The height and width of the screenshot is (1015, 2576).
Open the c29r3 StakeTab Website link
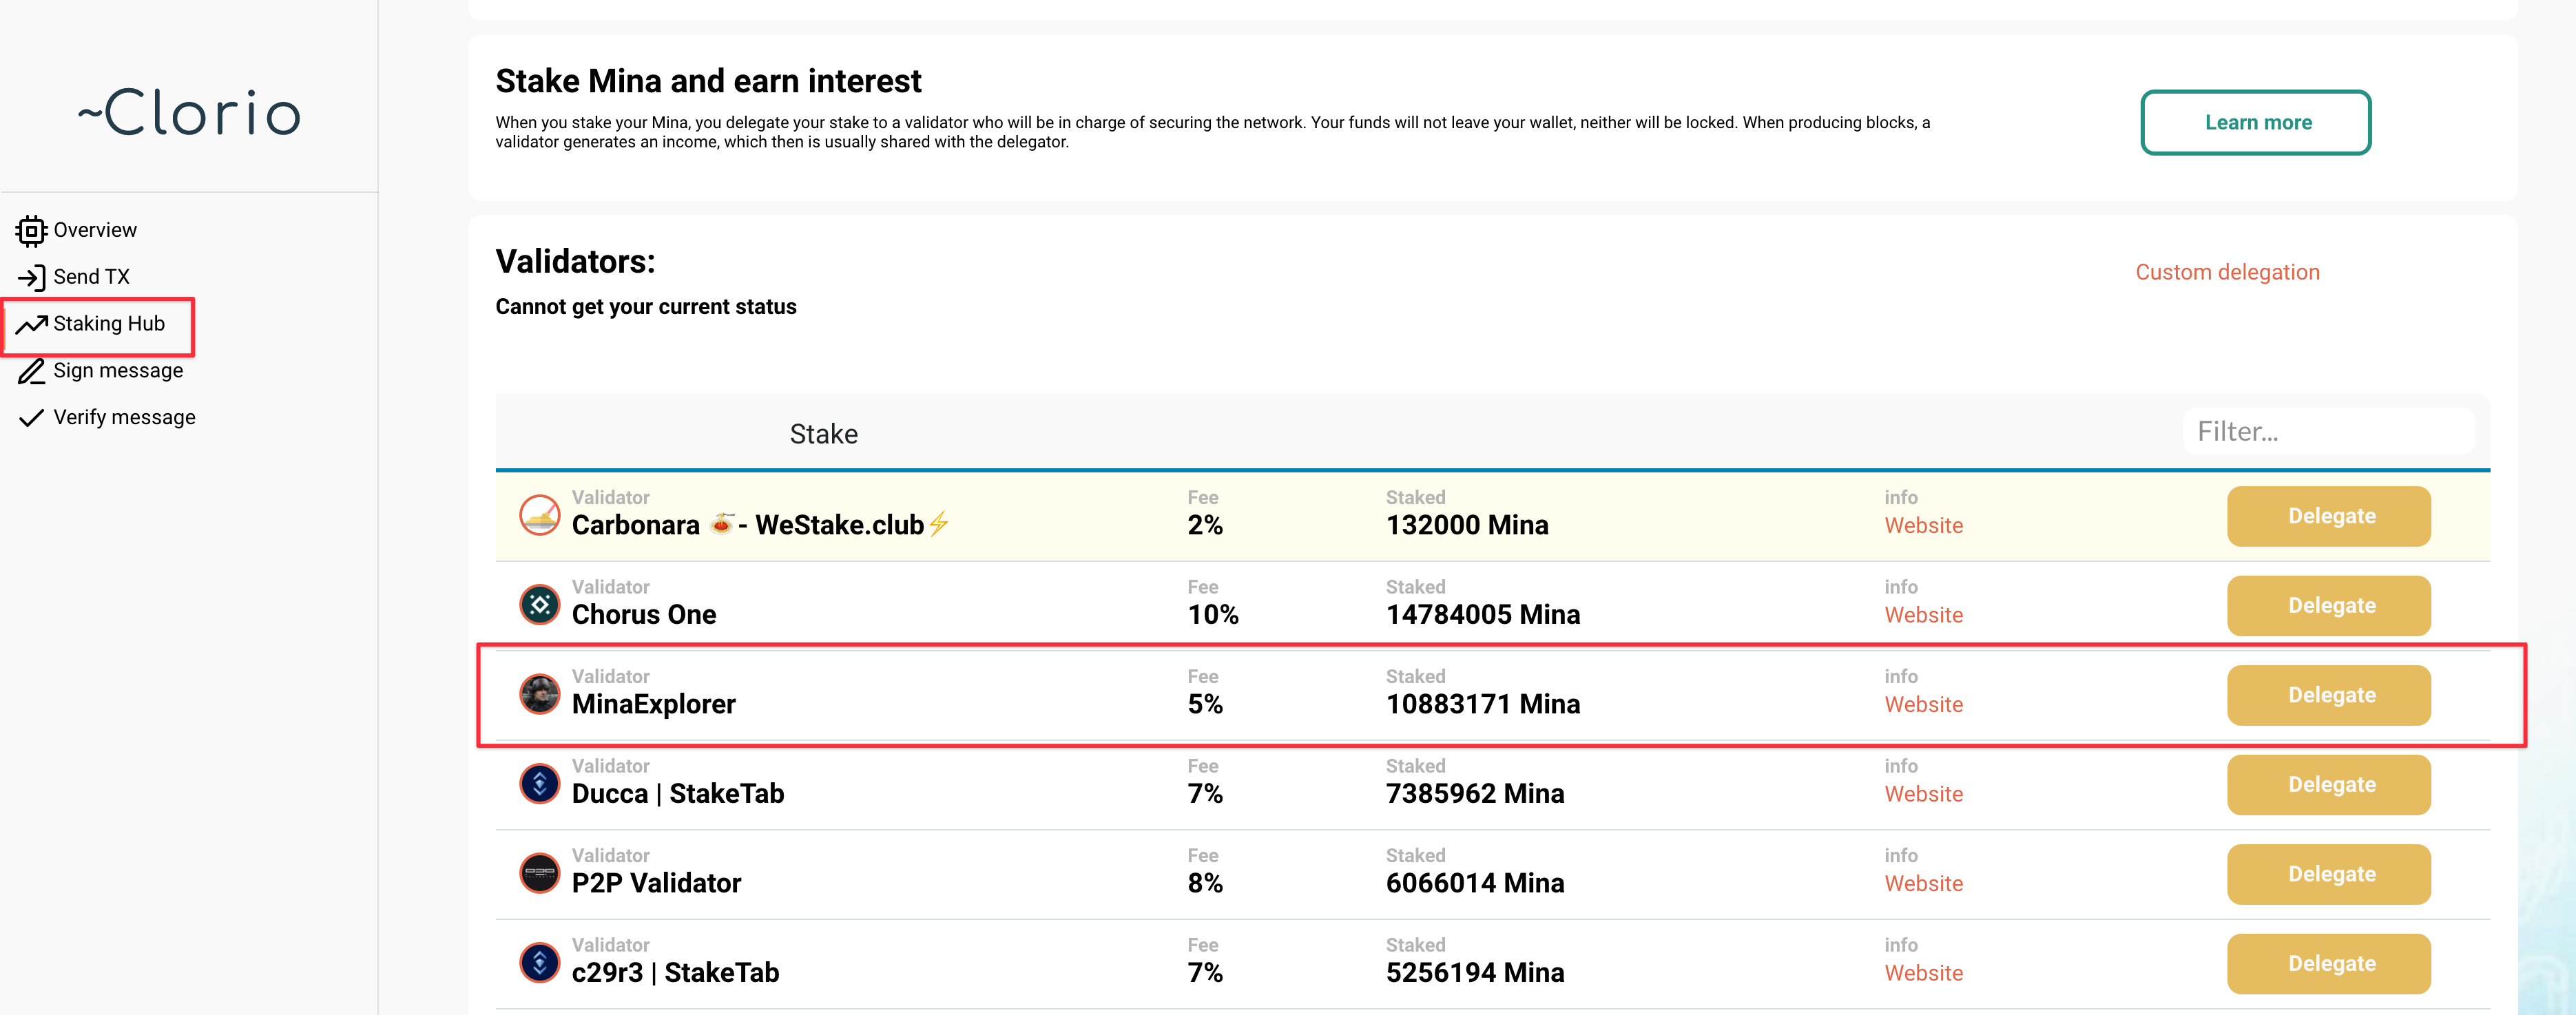coord(1923,973)
